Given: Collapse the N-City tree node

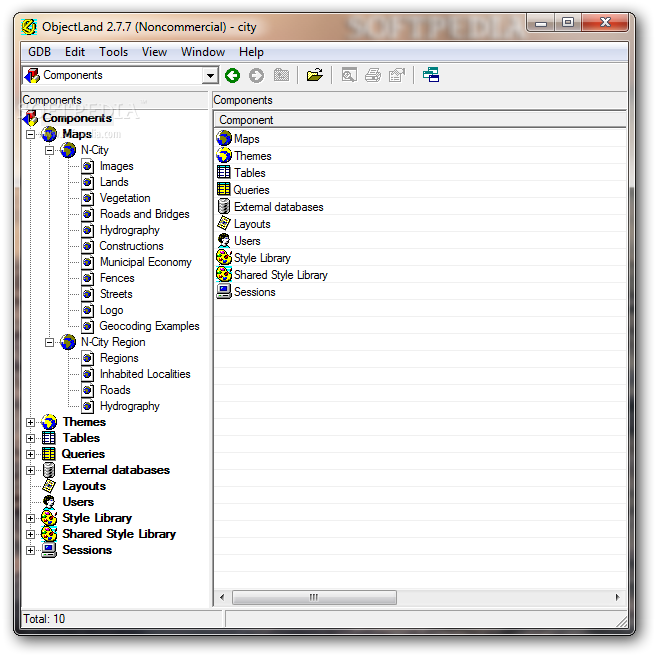Looking at the screenshot, I should [49, 150].
